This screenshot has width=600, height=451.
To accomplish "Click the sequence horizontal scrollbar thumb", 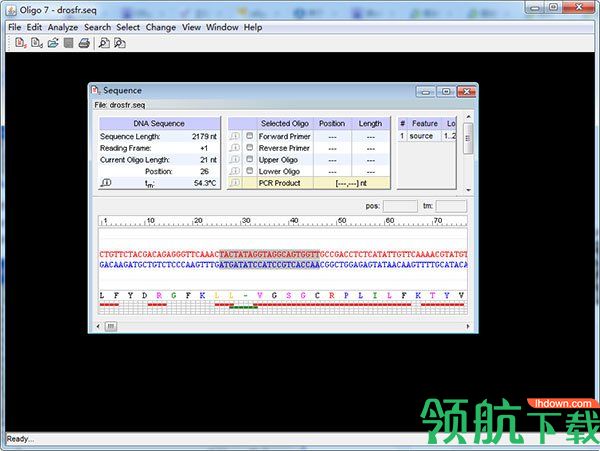I will click(x=111, y=326).
